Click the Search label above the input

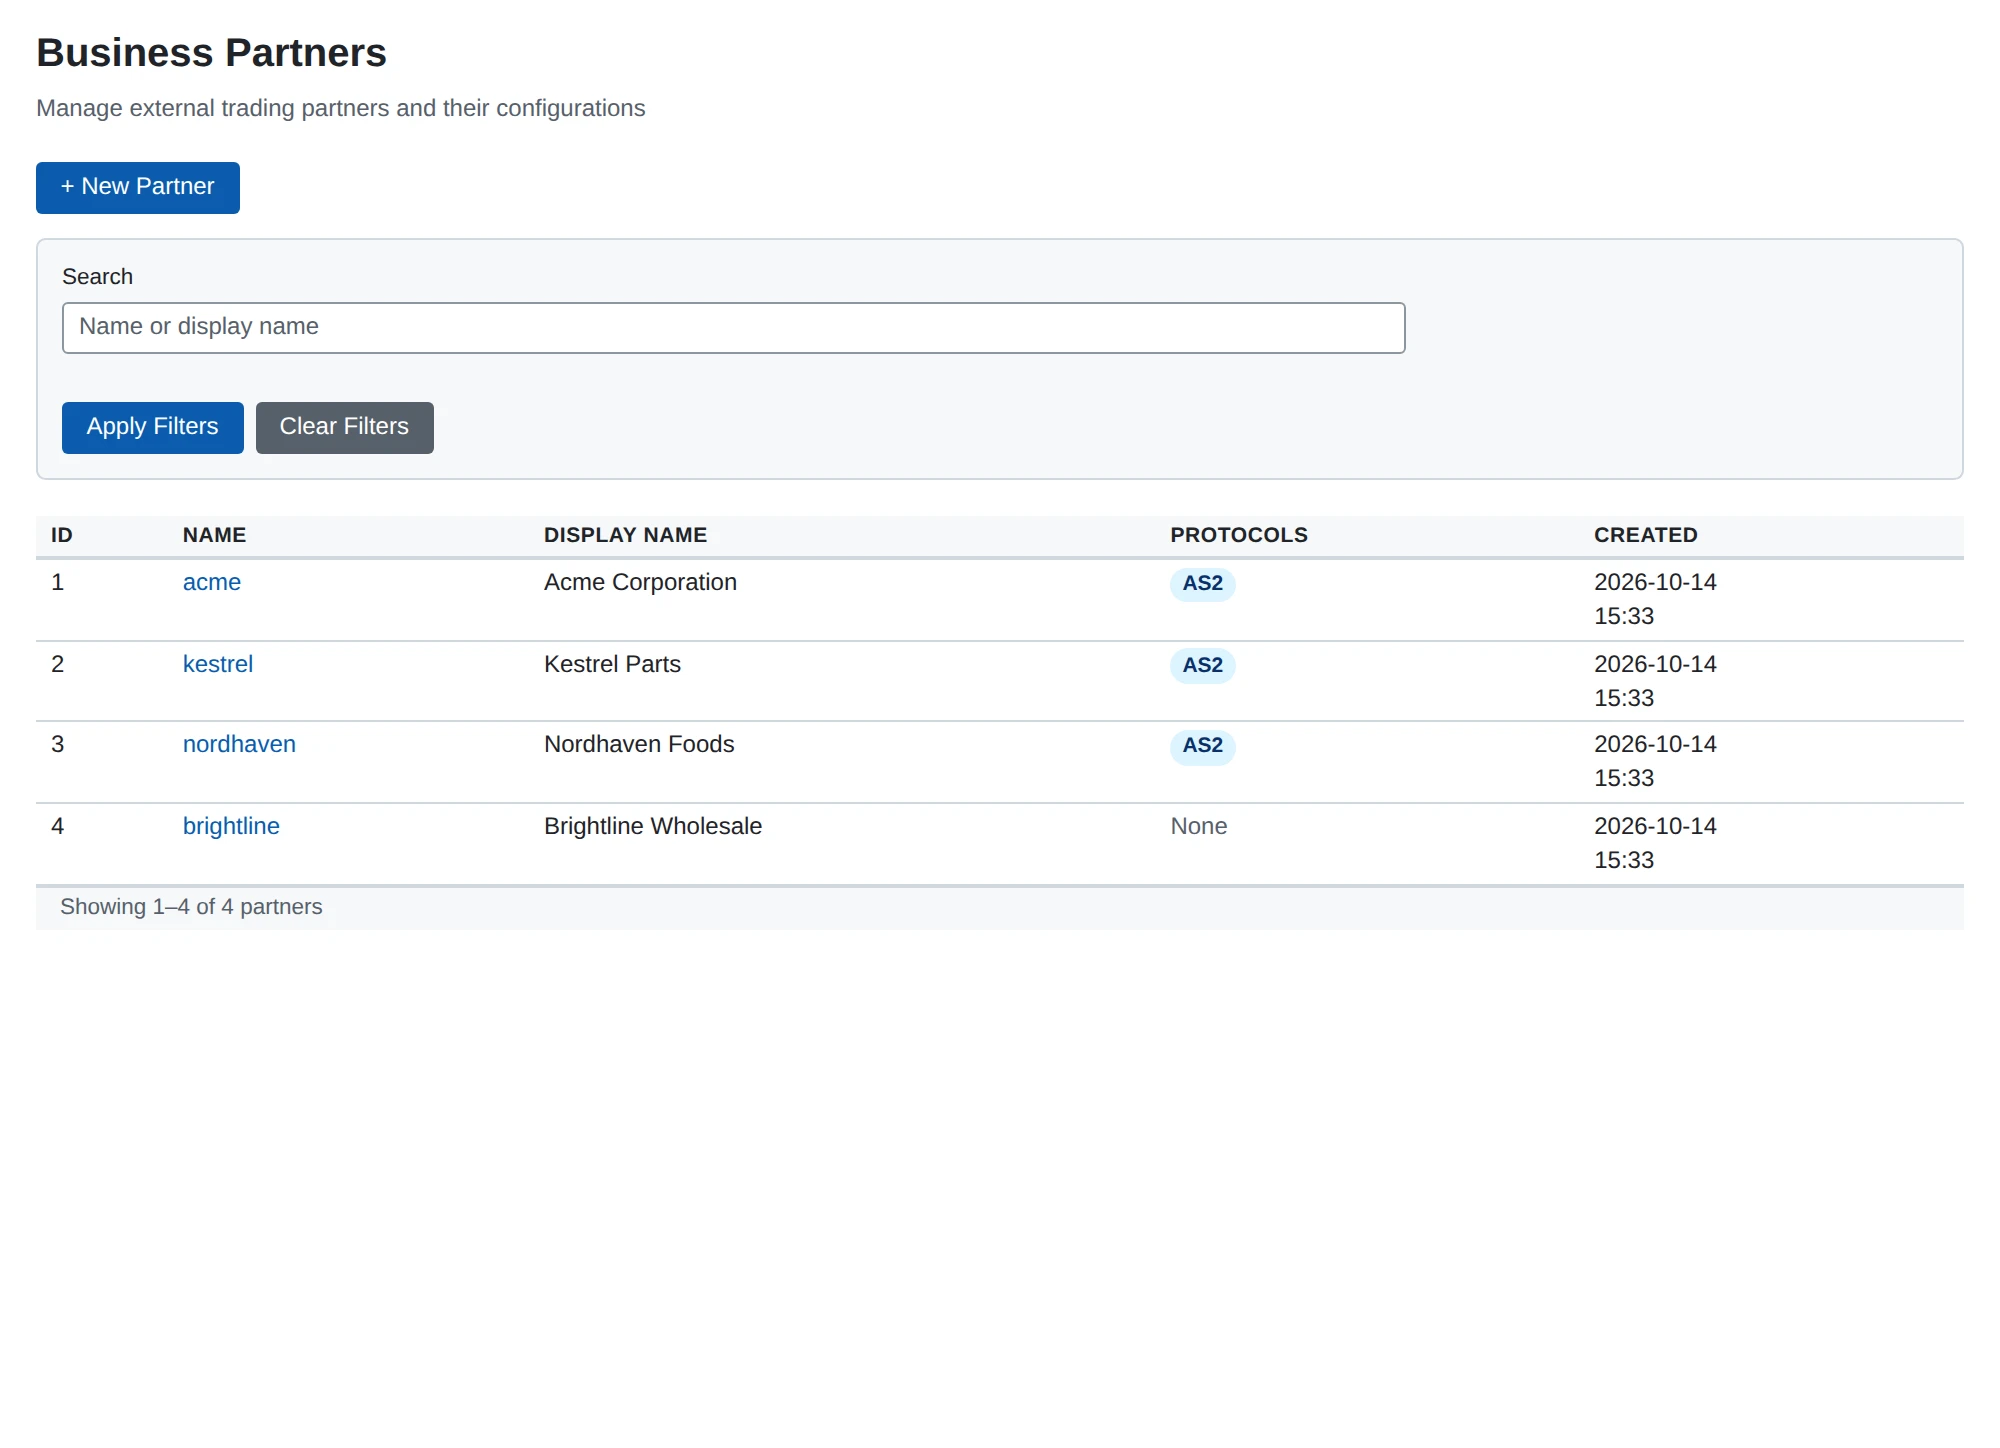coord(97,277)
